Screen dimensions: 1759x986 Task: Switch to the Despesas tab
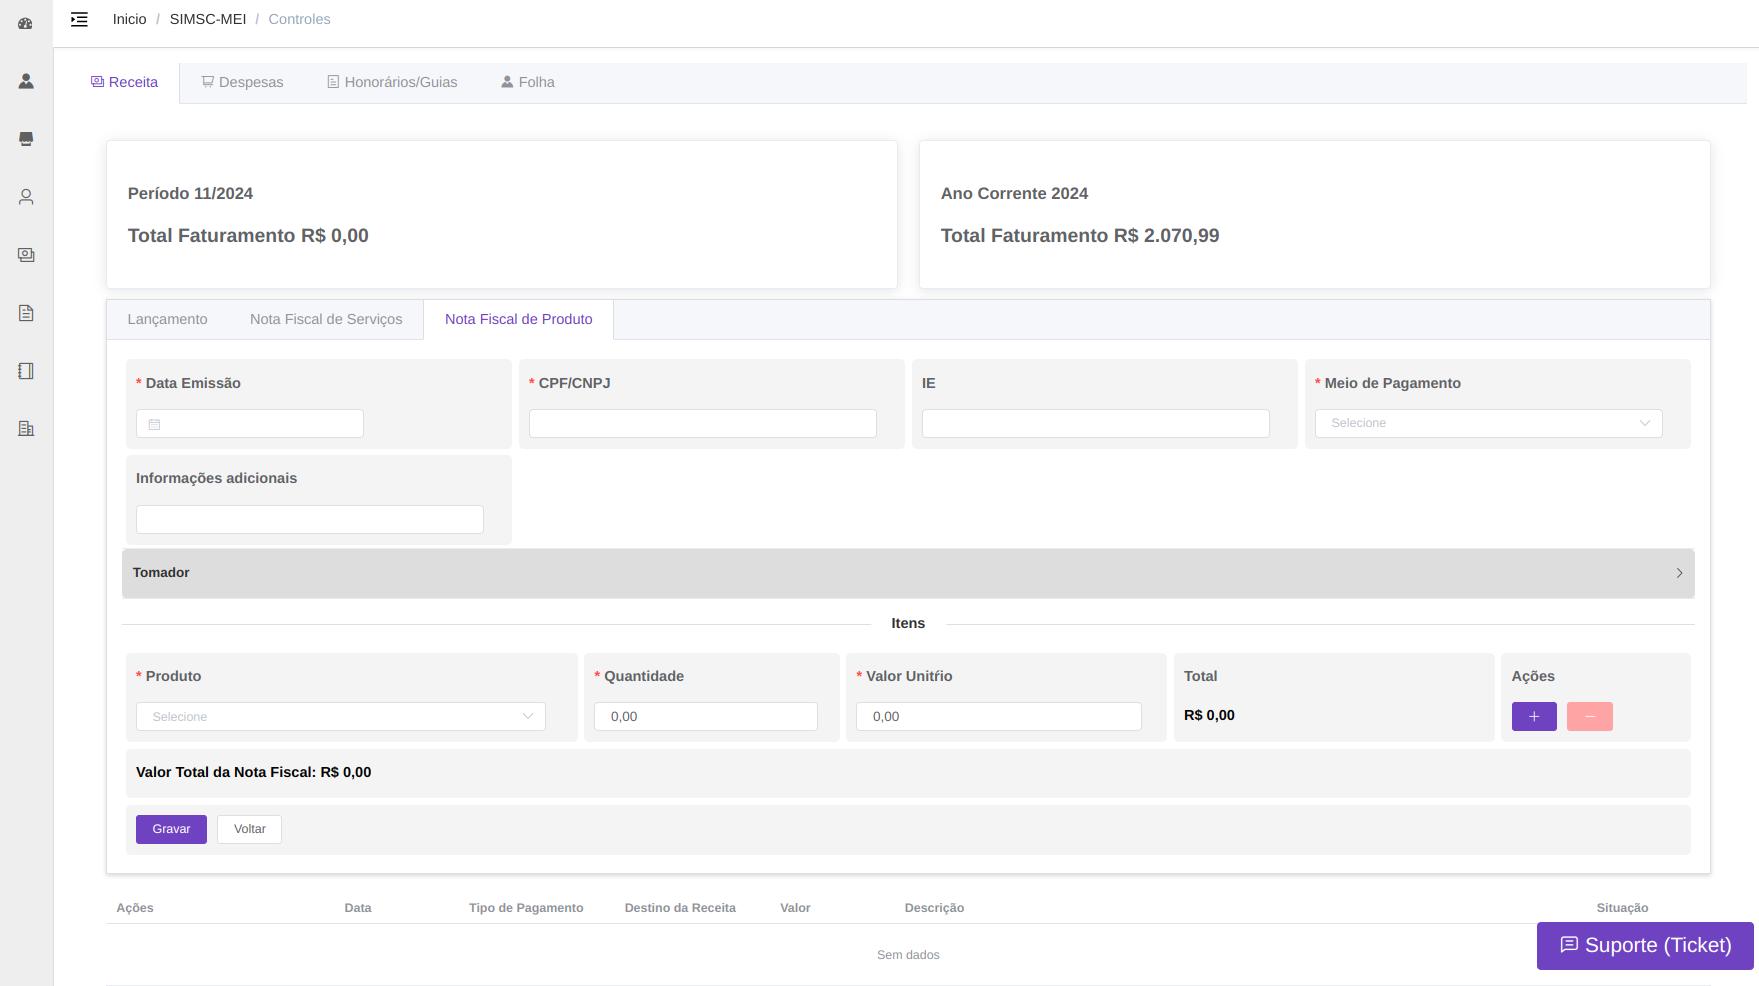(242, 82)
